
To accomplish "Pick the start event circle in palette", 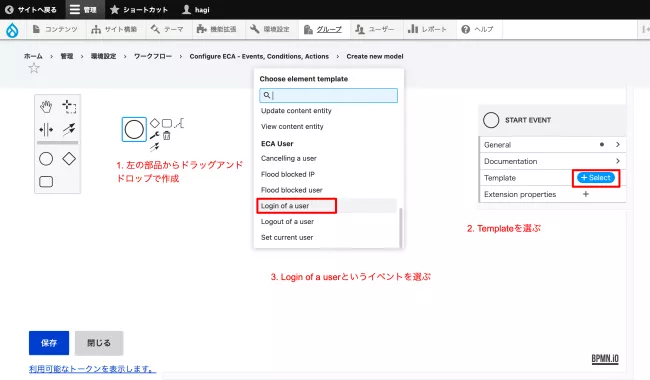I will tap(46, 159).
